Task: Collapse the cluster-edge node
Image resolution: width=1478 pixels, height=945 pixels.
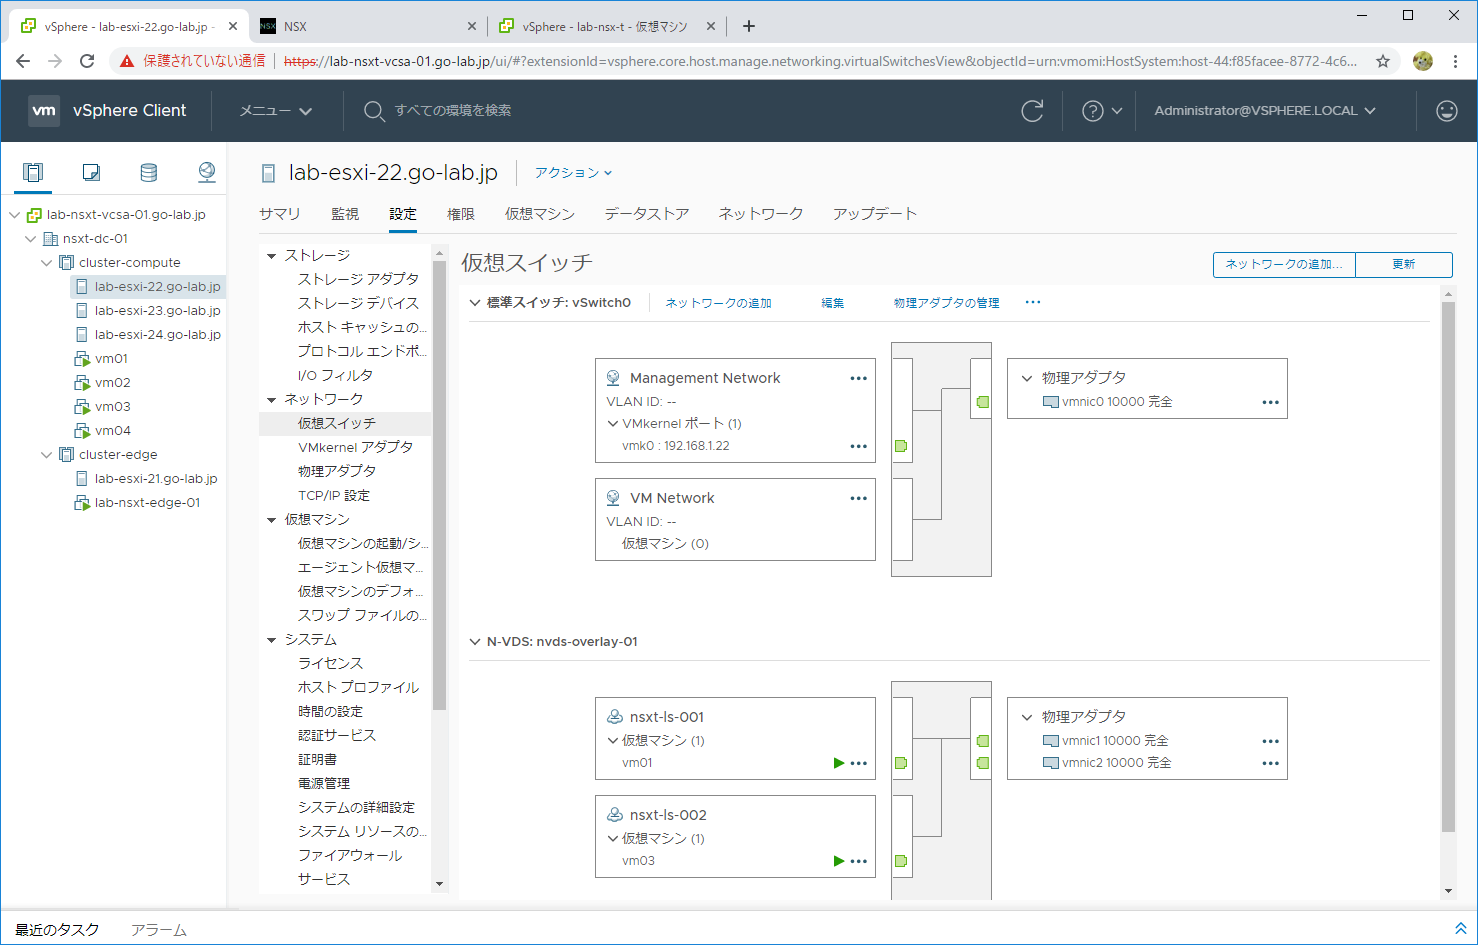Action: tap(46, 455)
